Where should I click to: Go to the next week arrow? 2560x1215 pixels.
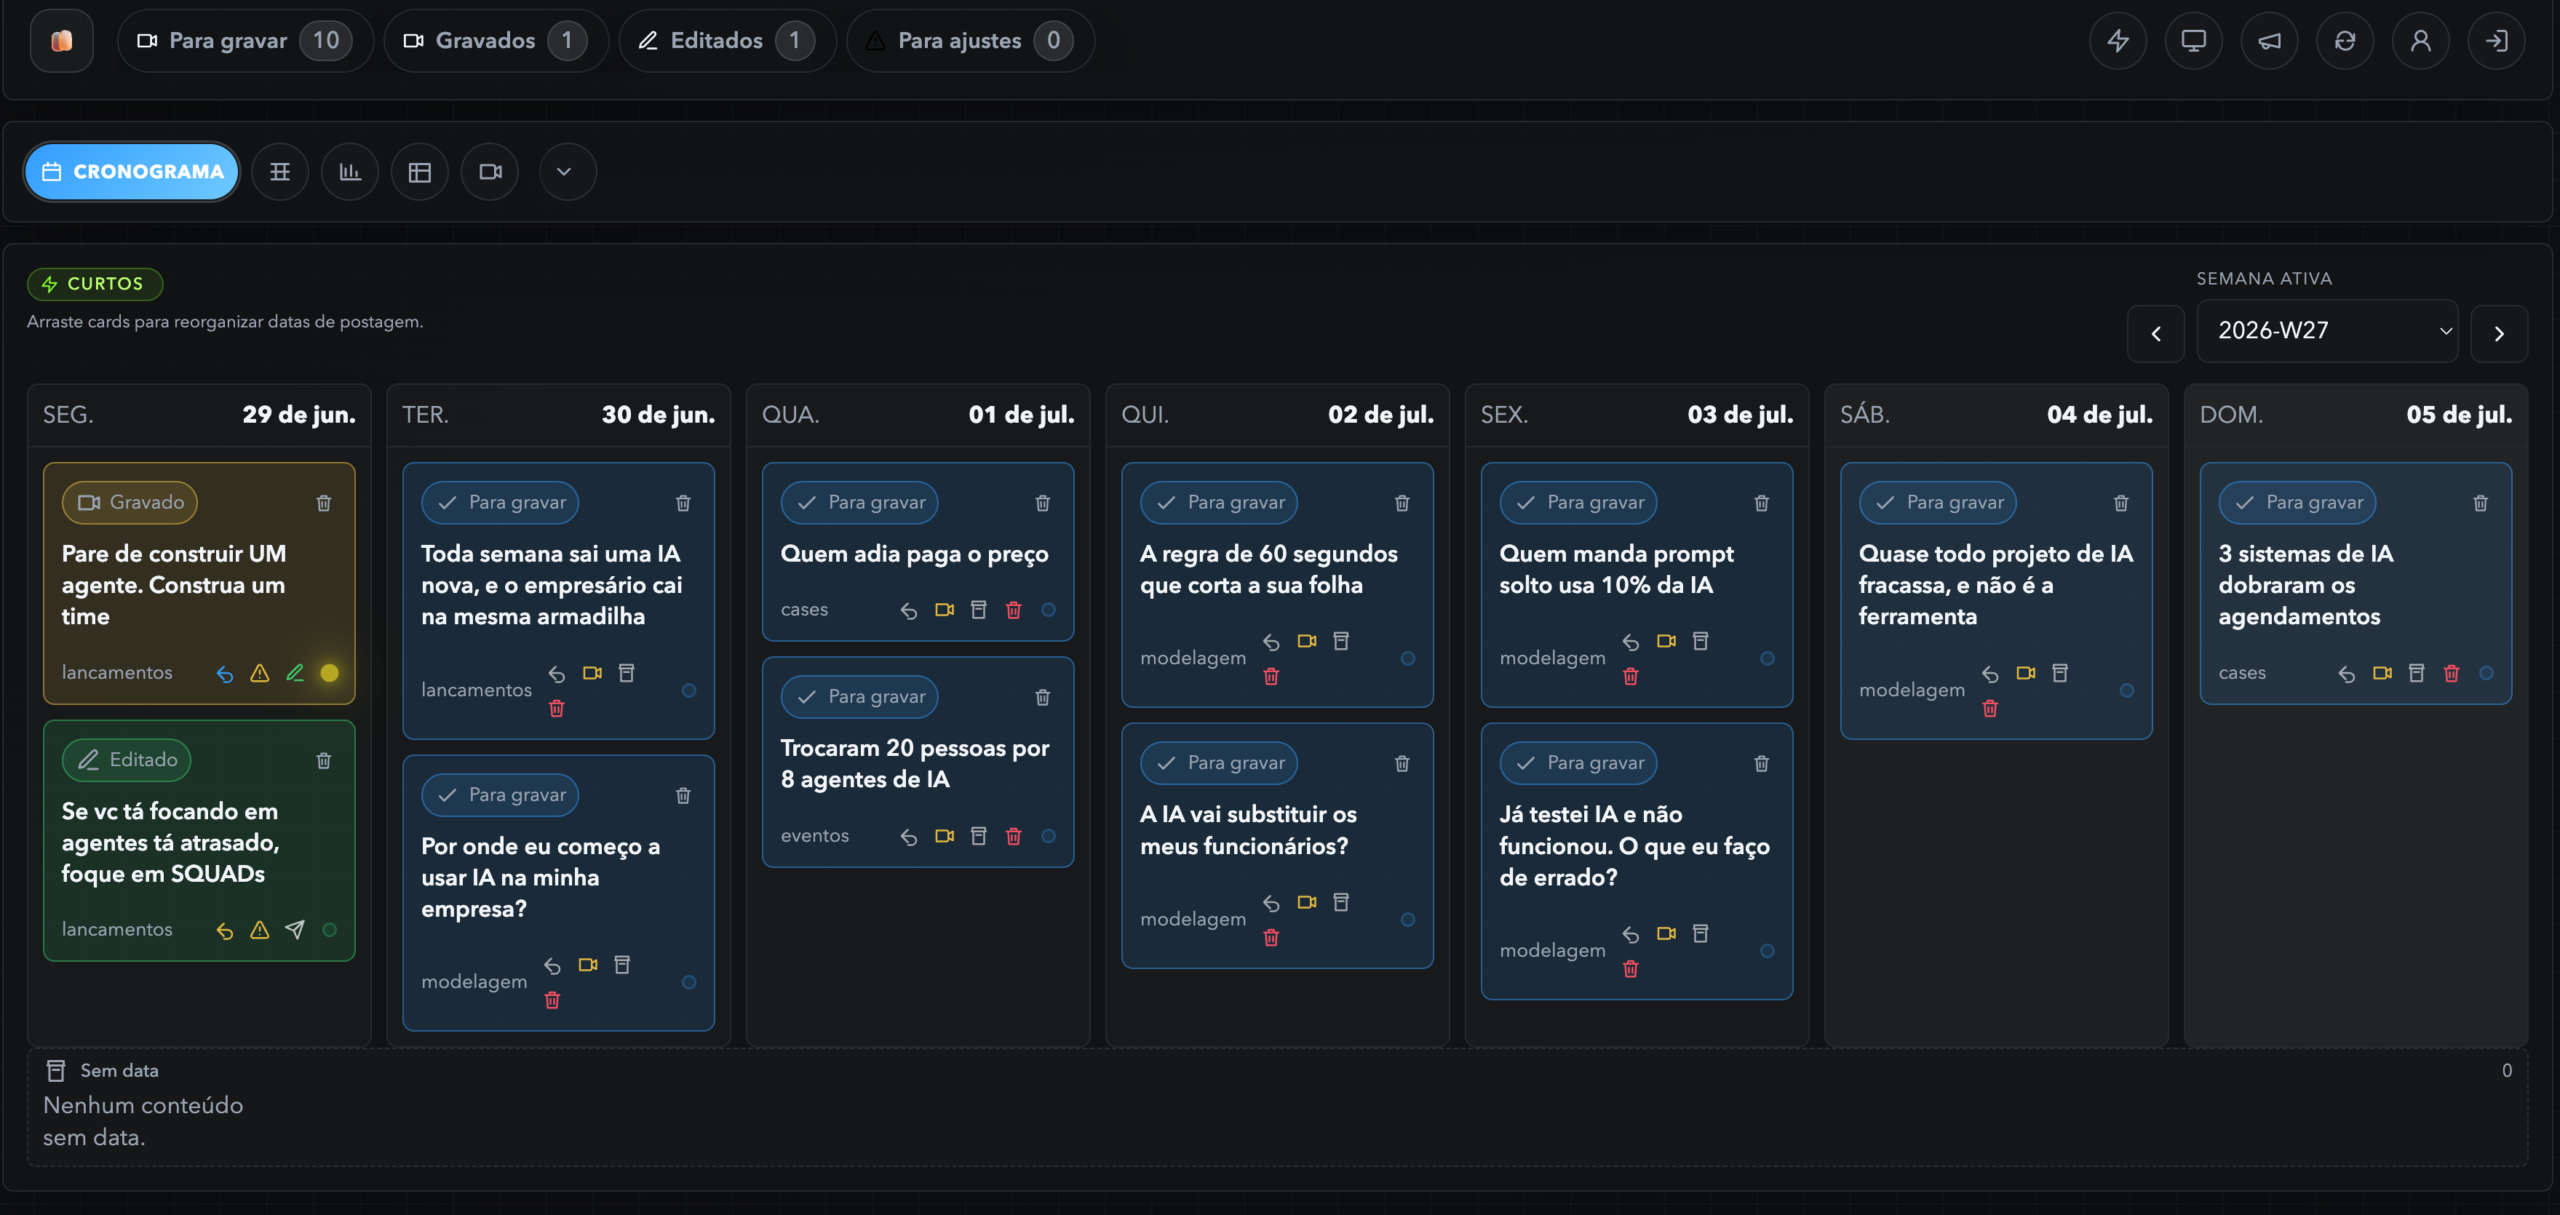[x=2498, y=333]
